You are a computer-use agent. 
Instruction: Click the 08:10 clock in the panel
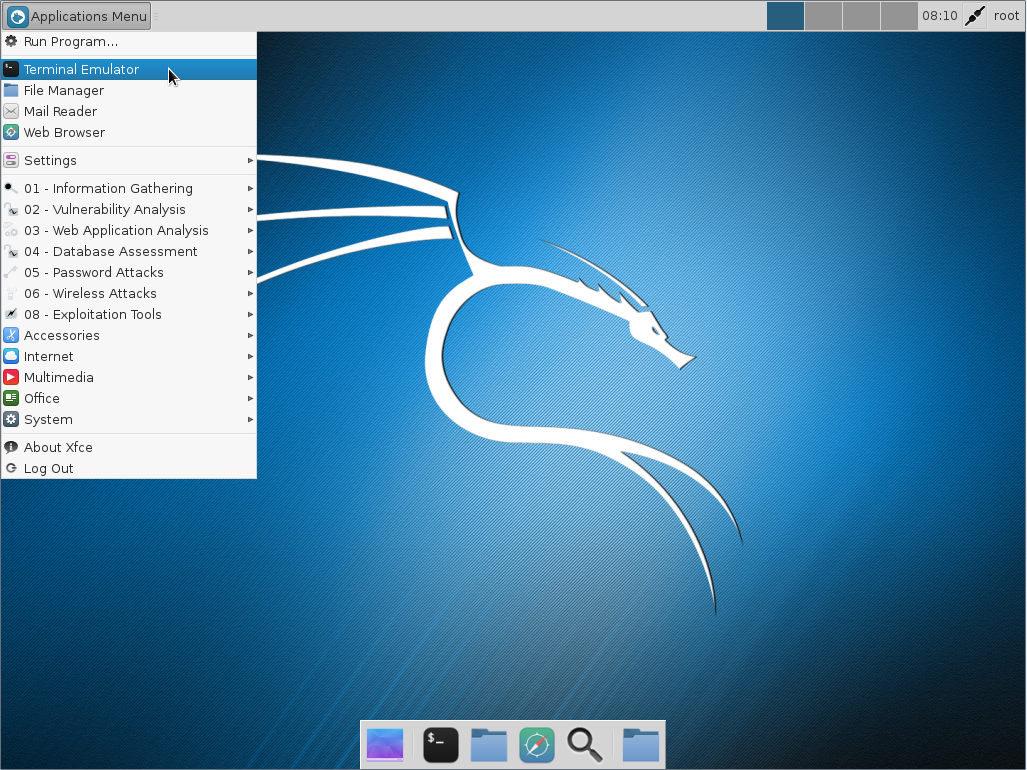(x=939, y=16)
